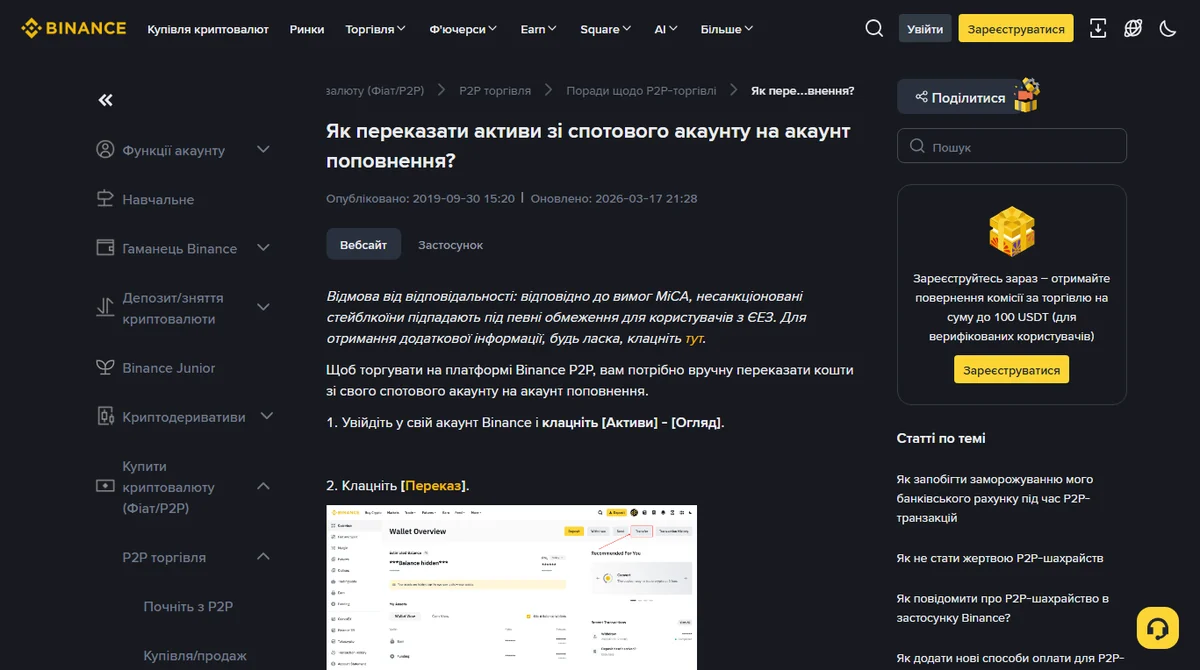Open Earn dropdown menu
The image size is (1200, 670).
click(x=539, y=29)
